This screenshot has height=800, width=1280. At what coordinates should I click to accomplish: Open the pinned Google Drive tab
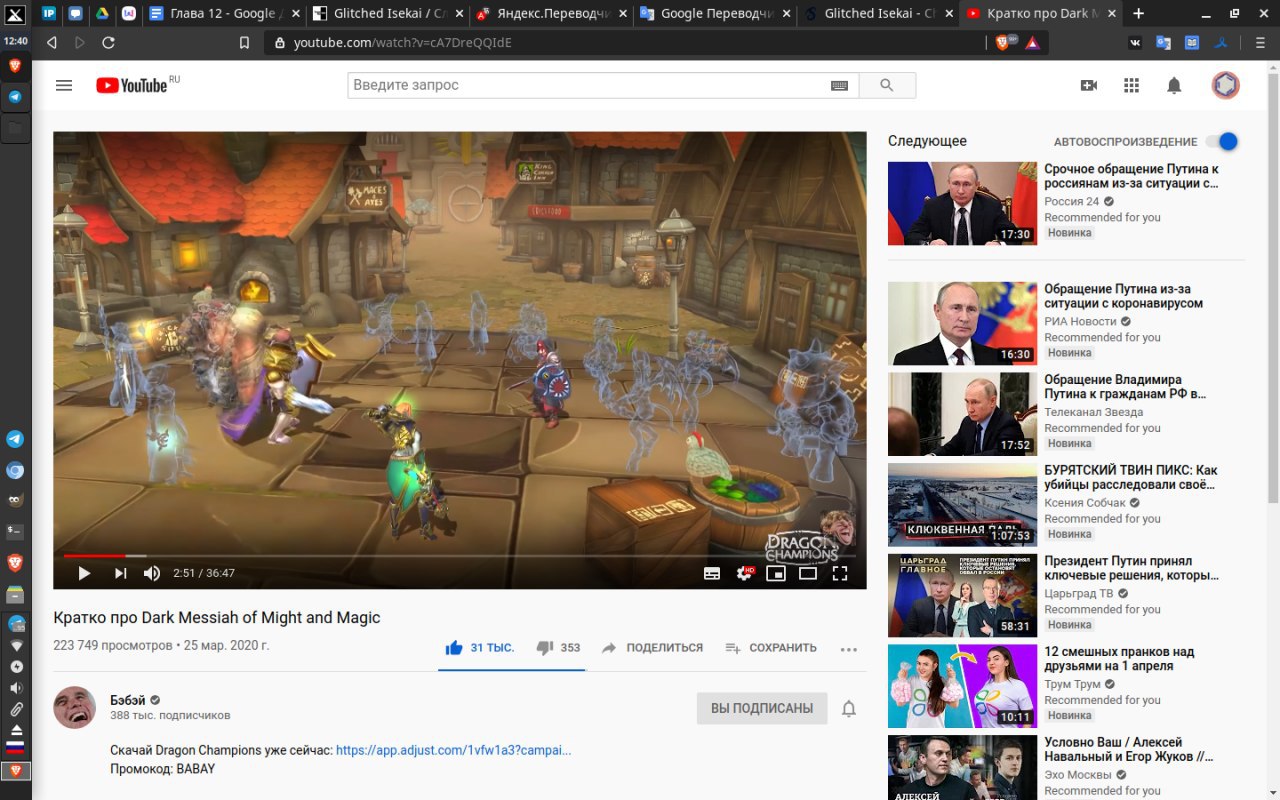pos(102,14)
